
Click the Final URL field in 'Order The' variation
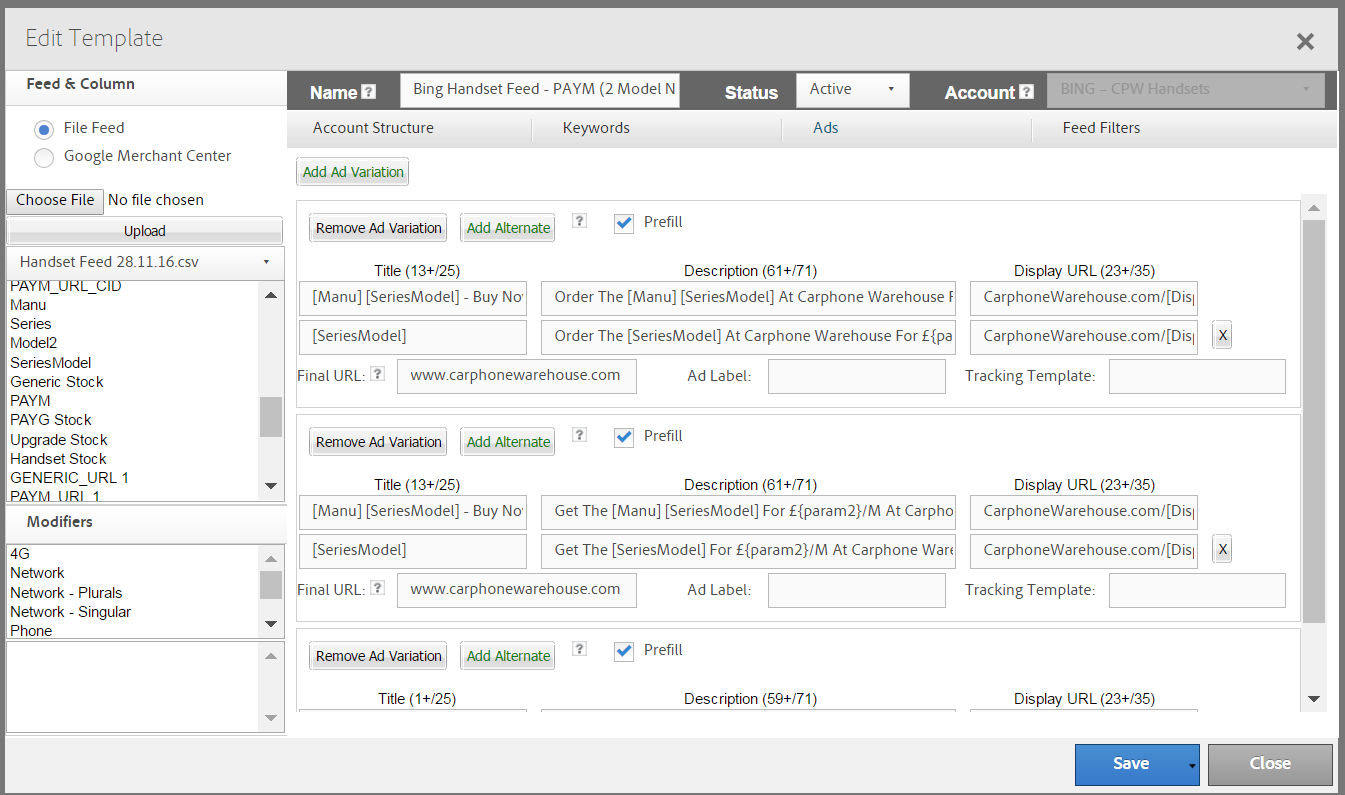pyautogui.click(x=517, y=376)
